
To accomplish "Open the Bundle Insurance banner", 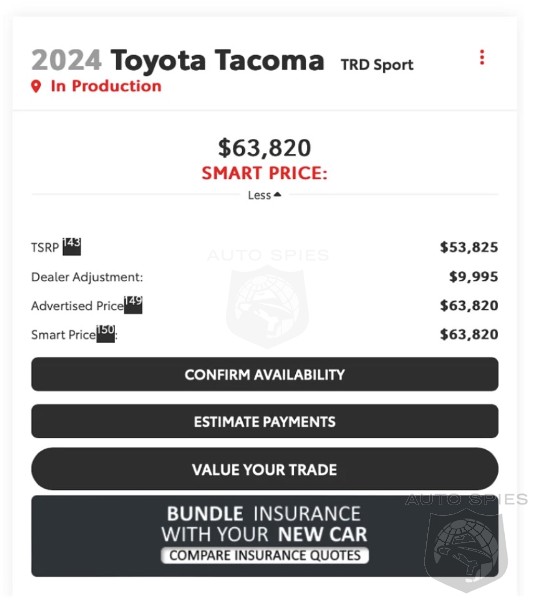I will [x=265, y=536].
